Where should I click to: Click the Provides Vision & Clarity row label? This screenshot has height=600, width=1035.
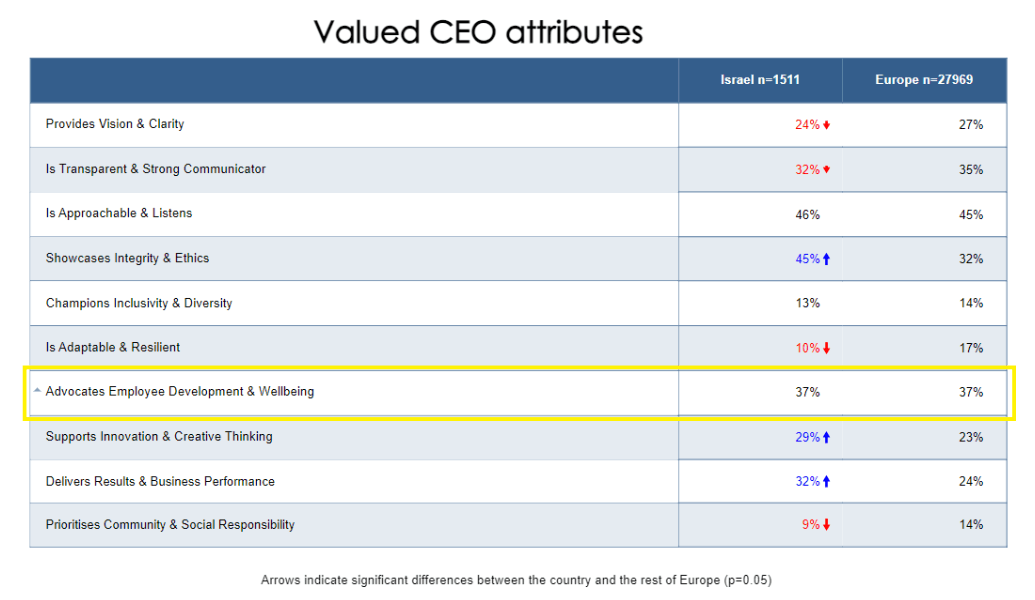[115, 124]
